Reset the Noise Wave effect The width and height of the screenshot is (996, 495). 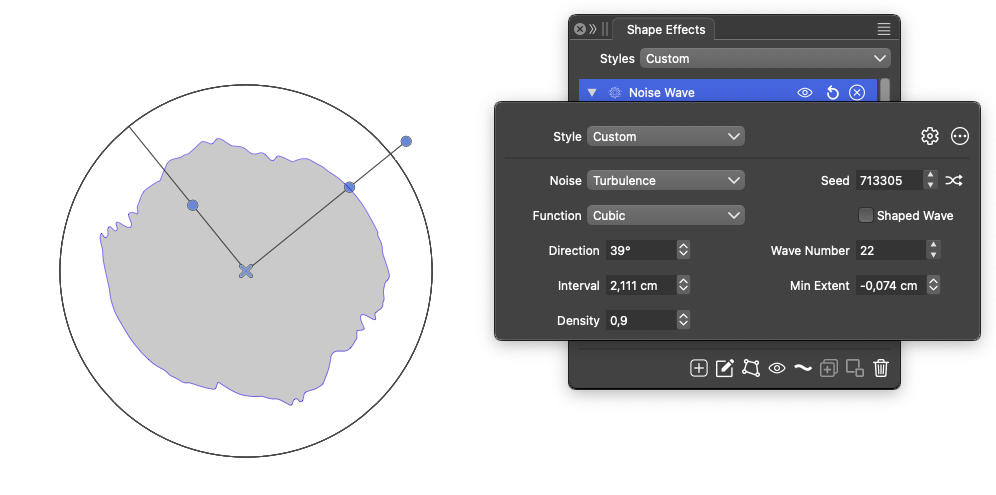click(x=832, y=93)
